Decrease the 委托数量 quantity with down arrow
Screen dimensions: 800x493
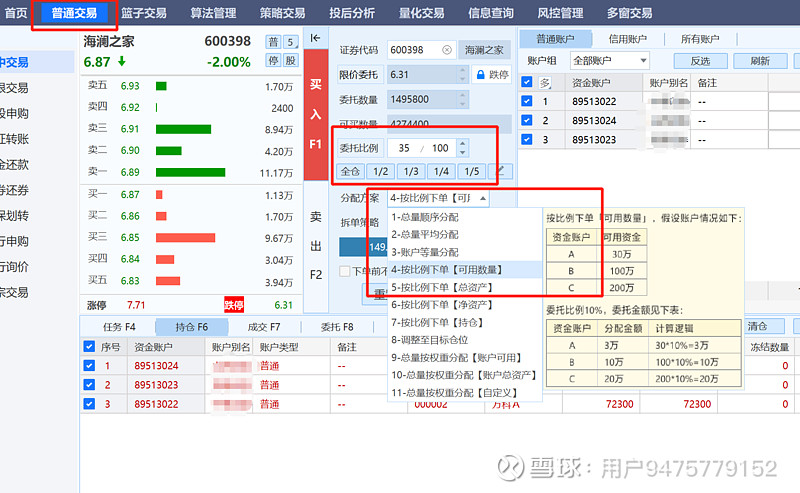point(462,104)
